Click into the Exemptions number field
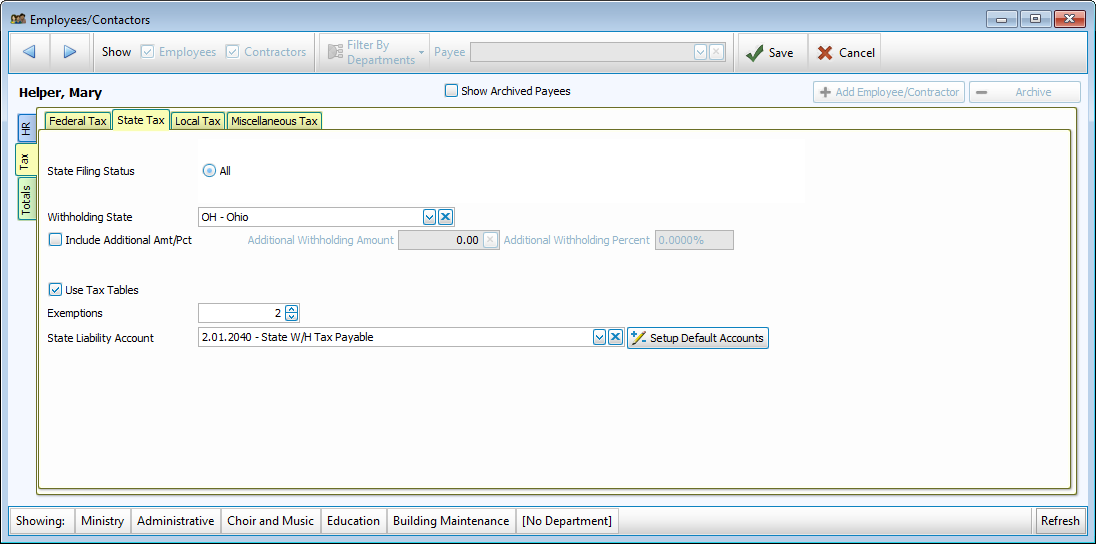1096x544 pixels. (240, 313)
